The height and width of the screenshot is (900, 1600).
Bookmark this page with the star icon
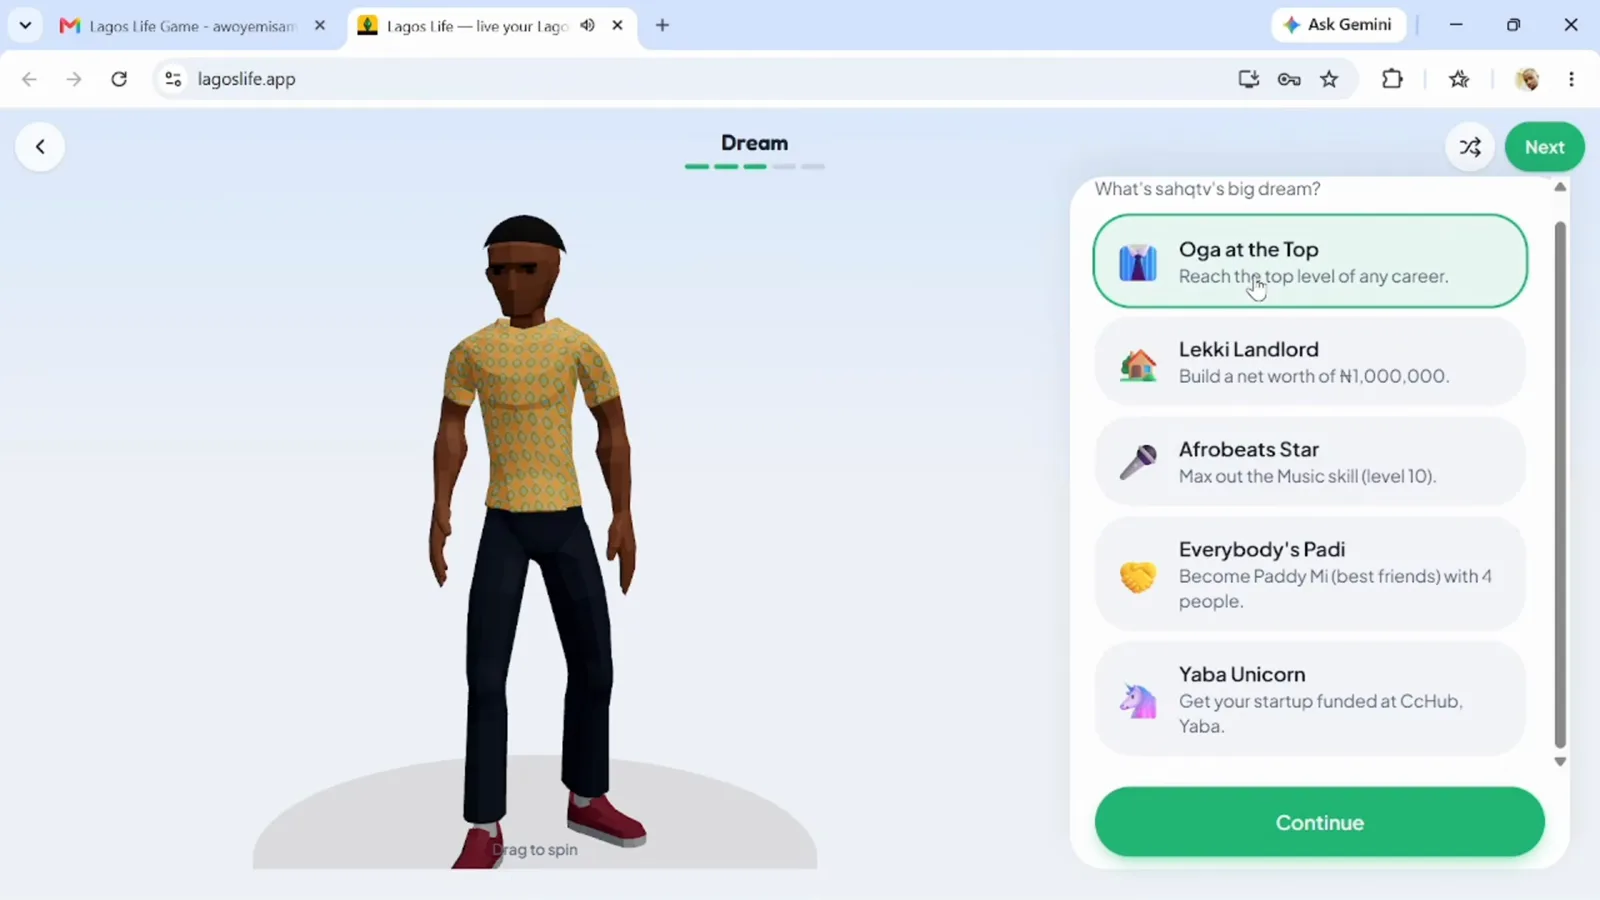pyautogui.click(x=1329, y=79)
